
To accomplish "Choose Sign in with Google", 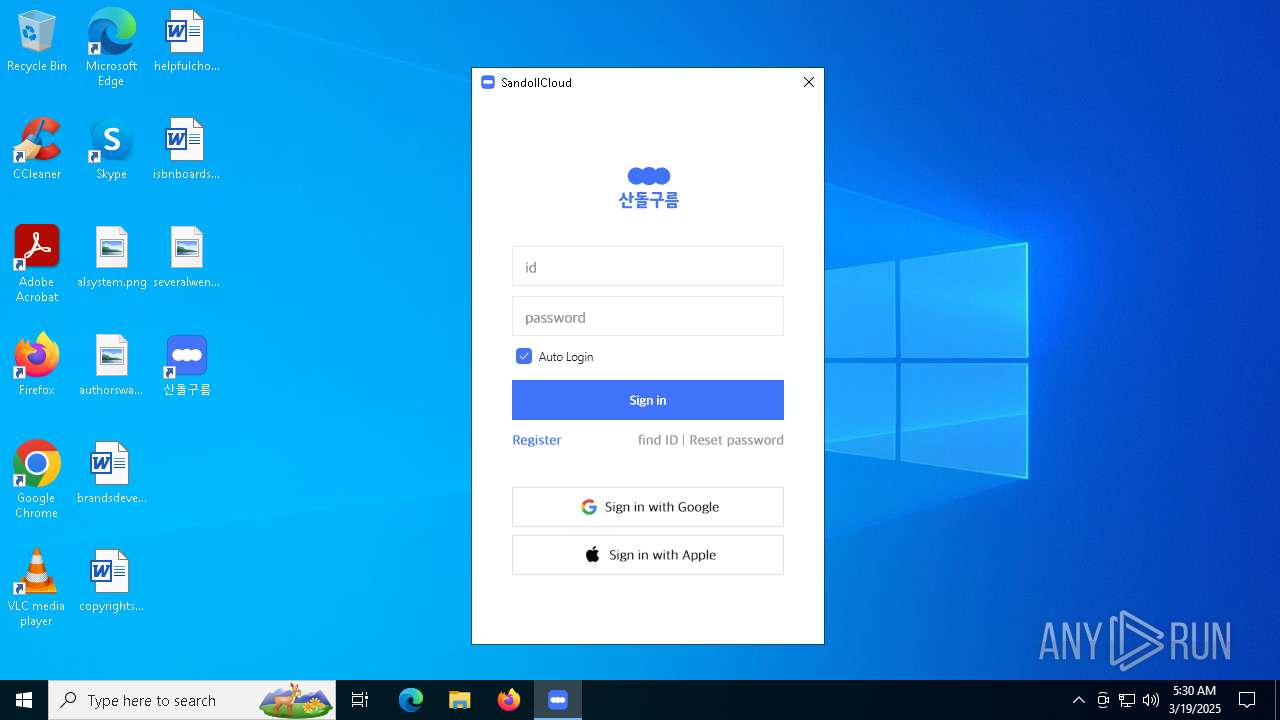I will coord(648,507).
